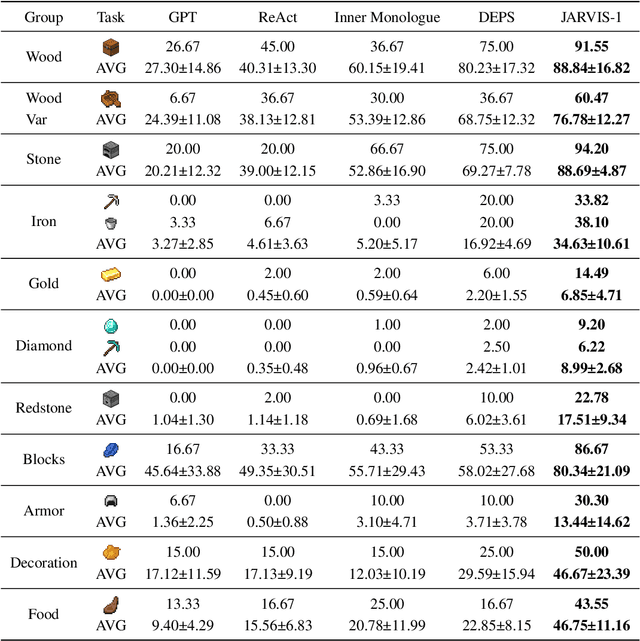This screenshot has width=640, height=641.
Task: Click the Diamond group label
Action: (x=44, y=346)
